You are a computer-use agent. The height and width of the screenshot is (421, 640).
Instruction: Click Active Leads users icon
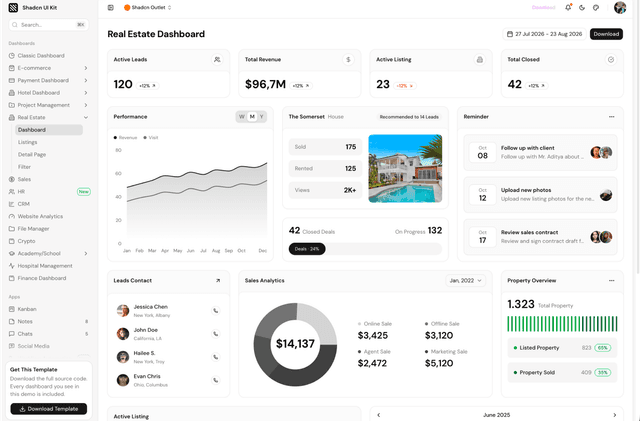(217, 60)
